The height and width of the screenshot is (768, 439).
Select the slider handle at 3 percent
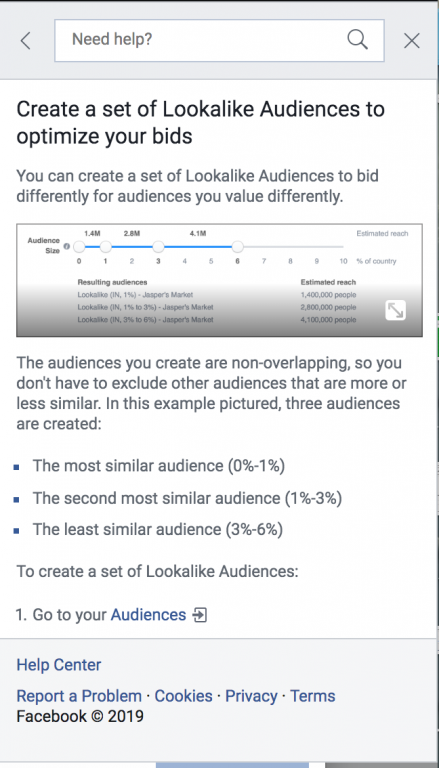click(x=158, y=247)
